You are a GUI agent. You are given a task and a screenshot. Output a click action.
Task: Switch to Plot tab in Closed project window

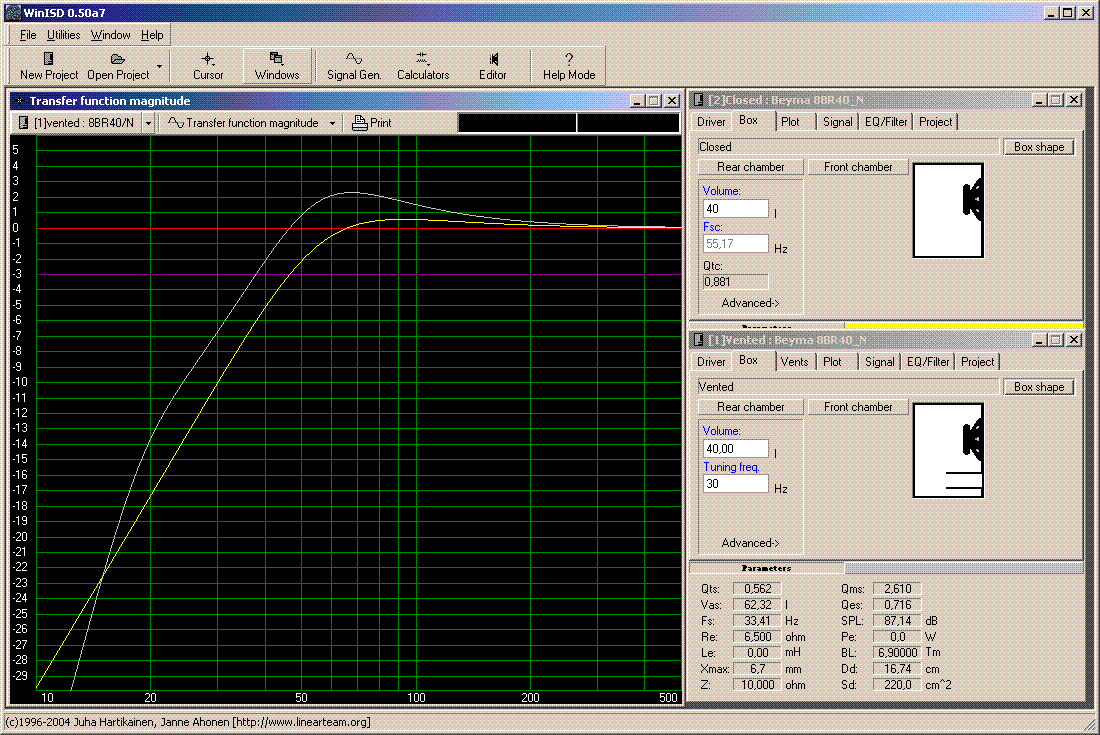click(790, 122)
